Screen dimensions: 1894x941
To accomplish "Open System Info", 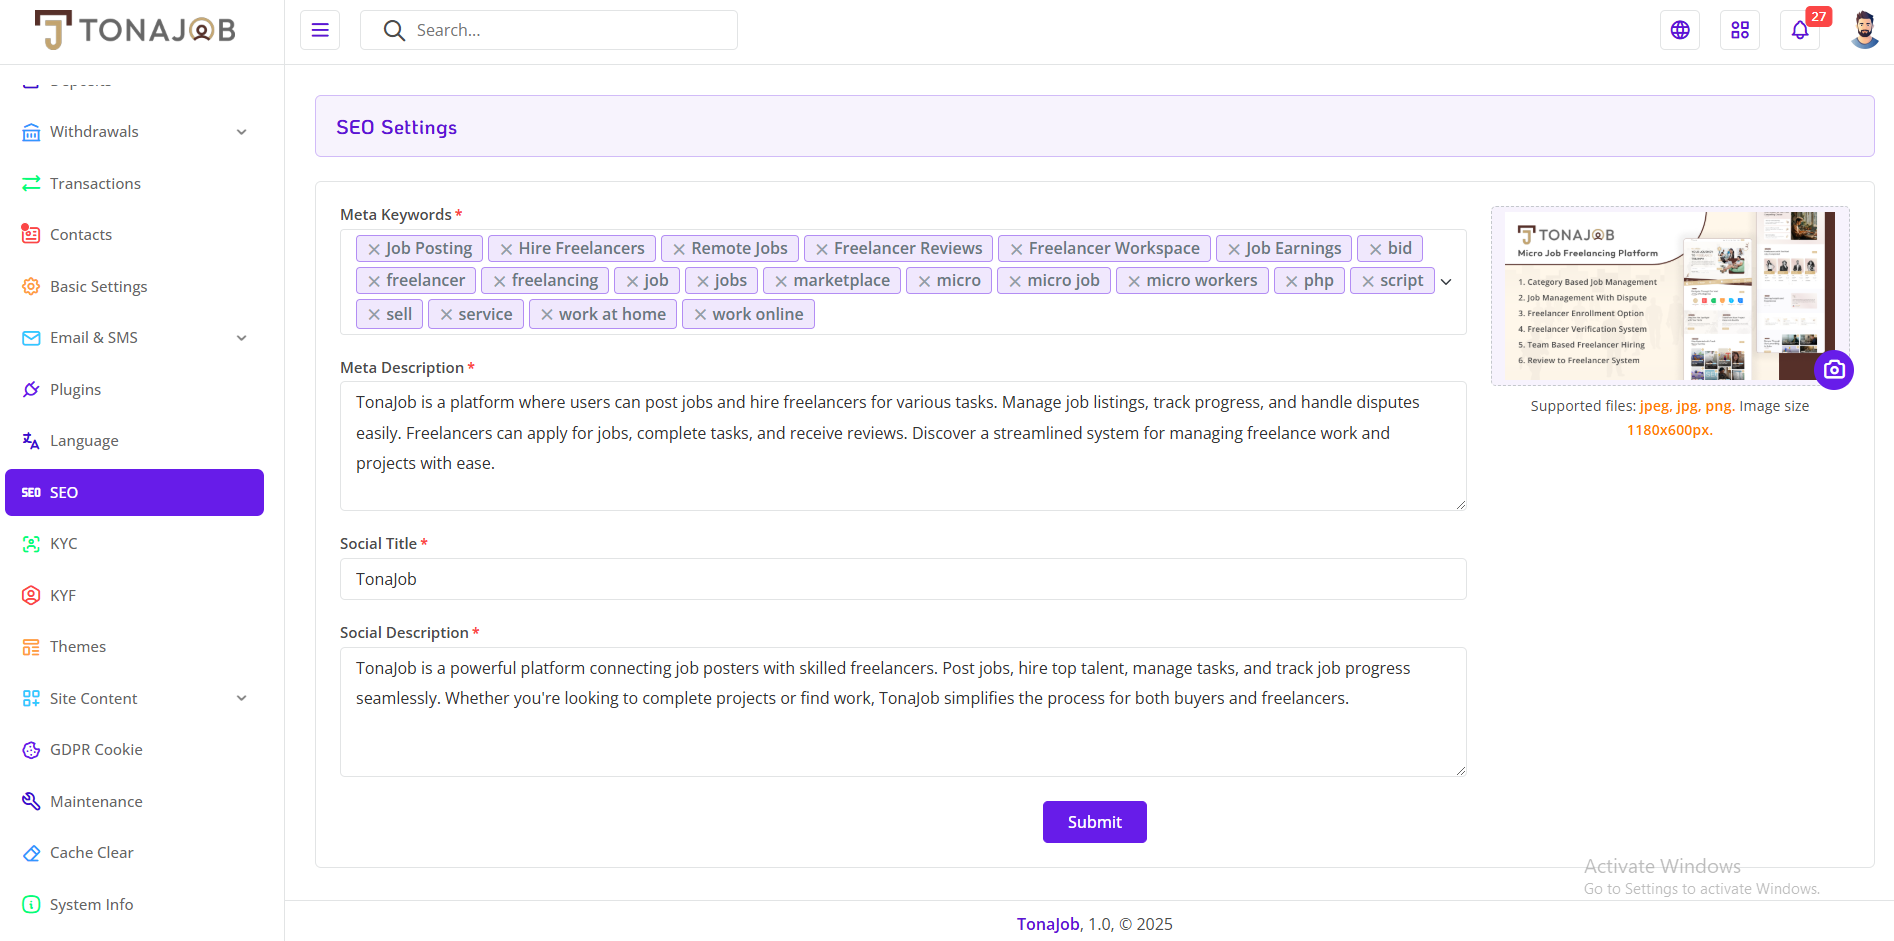I will pyautogui.click(x=134, y=904).
